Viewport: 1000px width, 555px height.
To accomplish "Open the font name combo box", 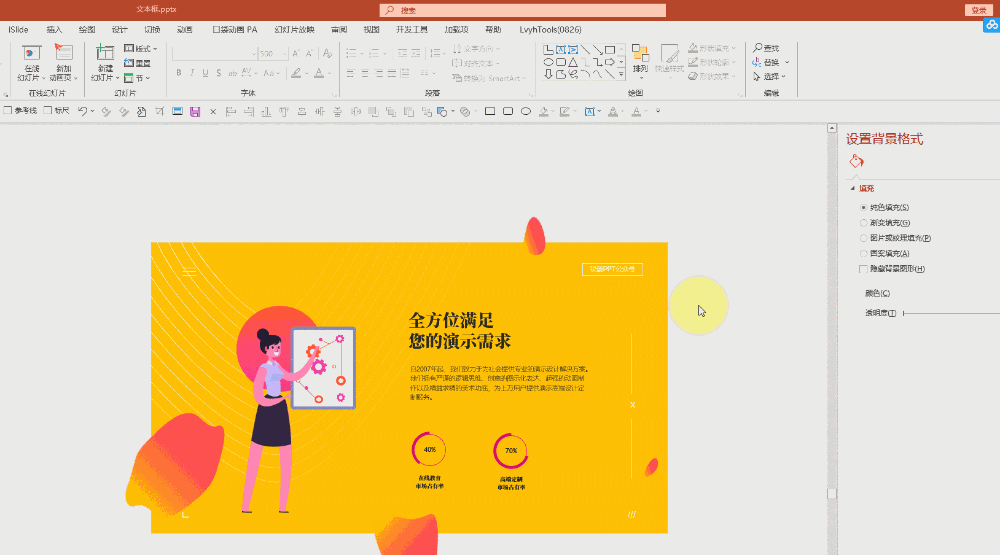I will pyautogui.click(x=214, y=54).
